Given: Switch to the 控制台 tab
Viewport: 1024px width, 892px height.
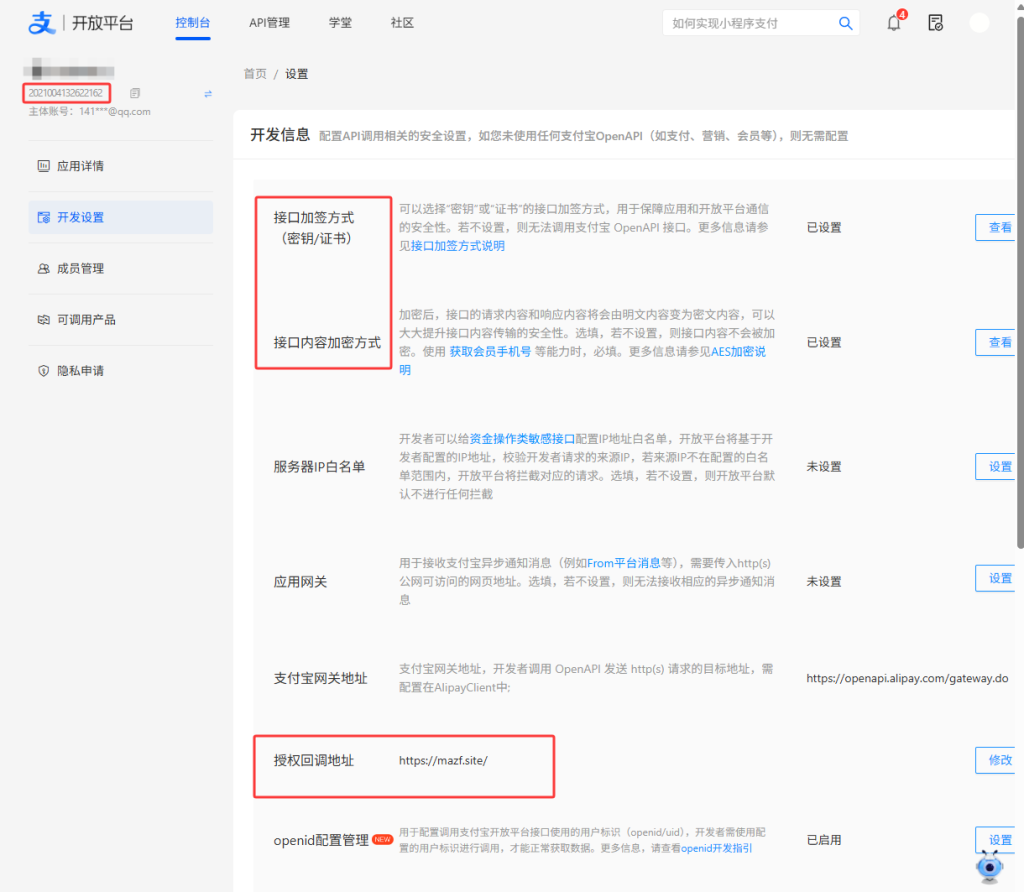Looking at the screenshot, I should tap(193, 23).
